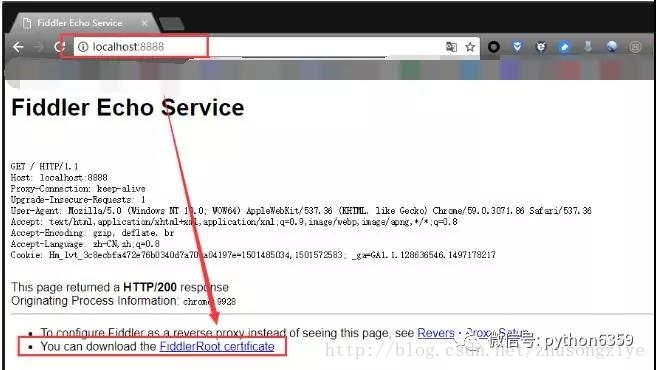656x370 pixels.
Task: Open the globe extension icon
Action: click(x=612, y=46)
